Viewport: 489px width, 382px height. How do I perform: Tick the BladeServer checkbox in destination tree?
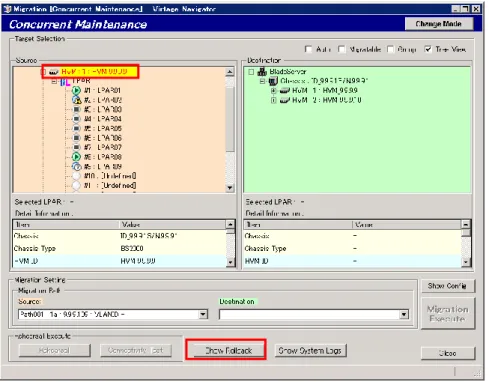pyautogui.click(x=252, y=72)
